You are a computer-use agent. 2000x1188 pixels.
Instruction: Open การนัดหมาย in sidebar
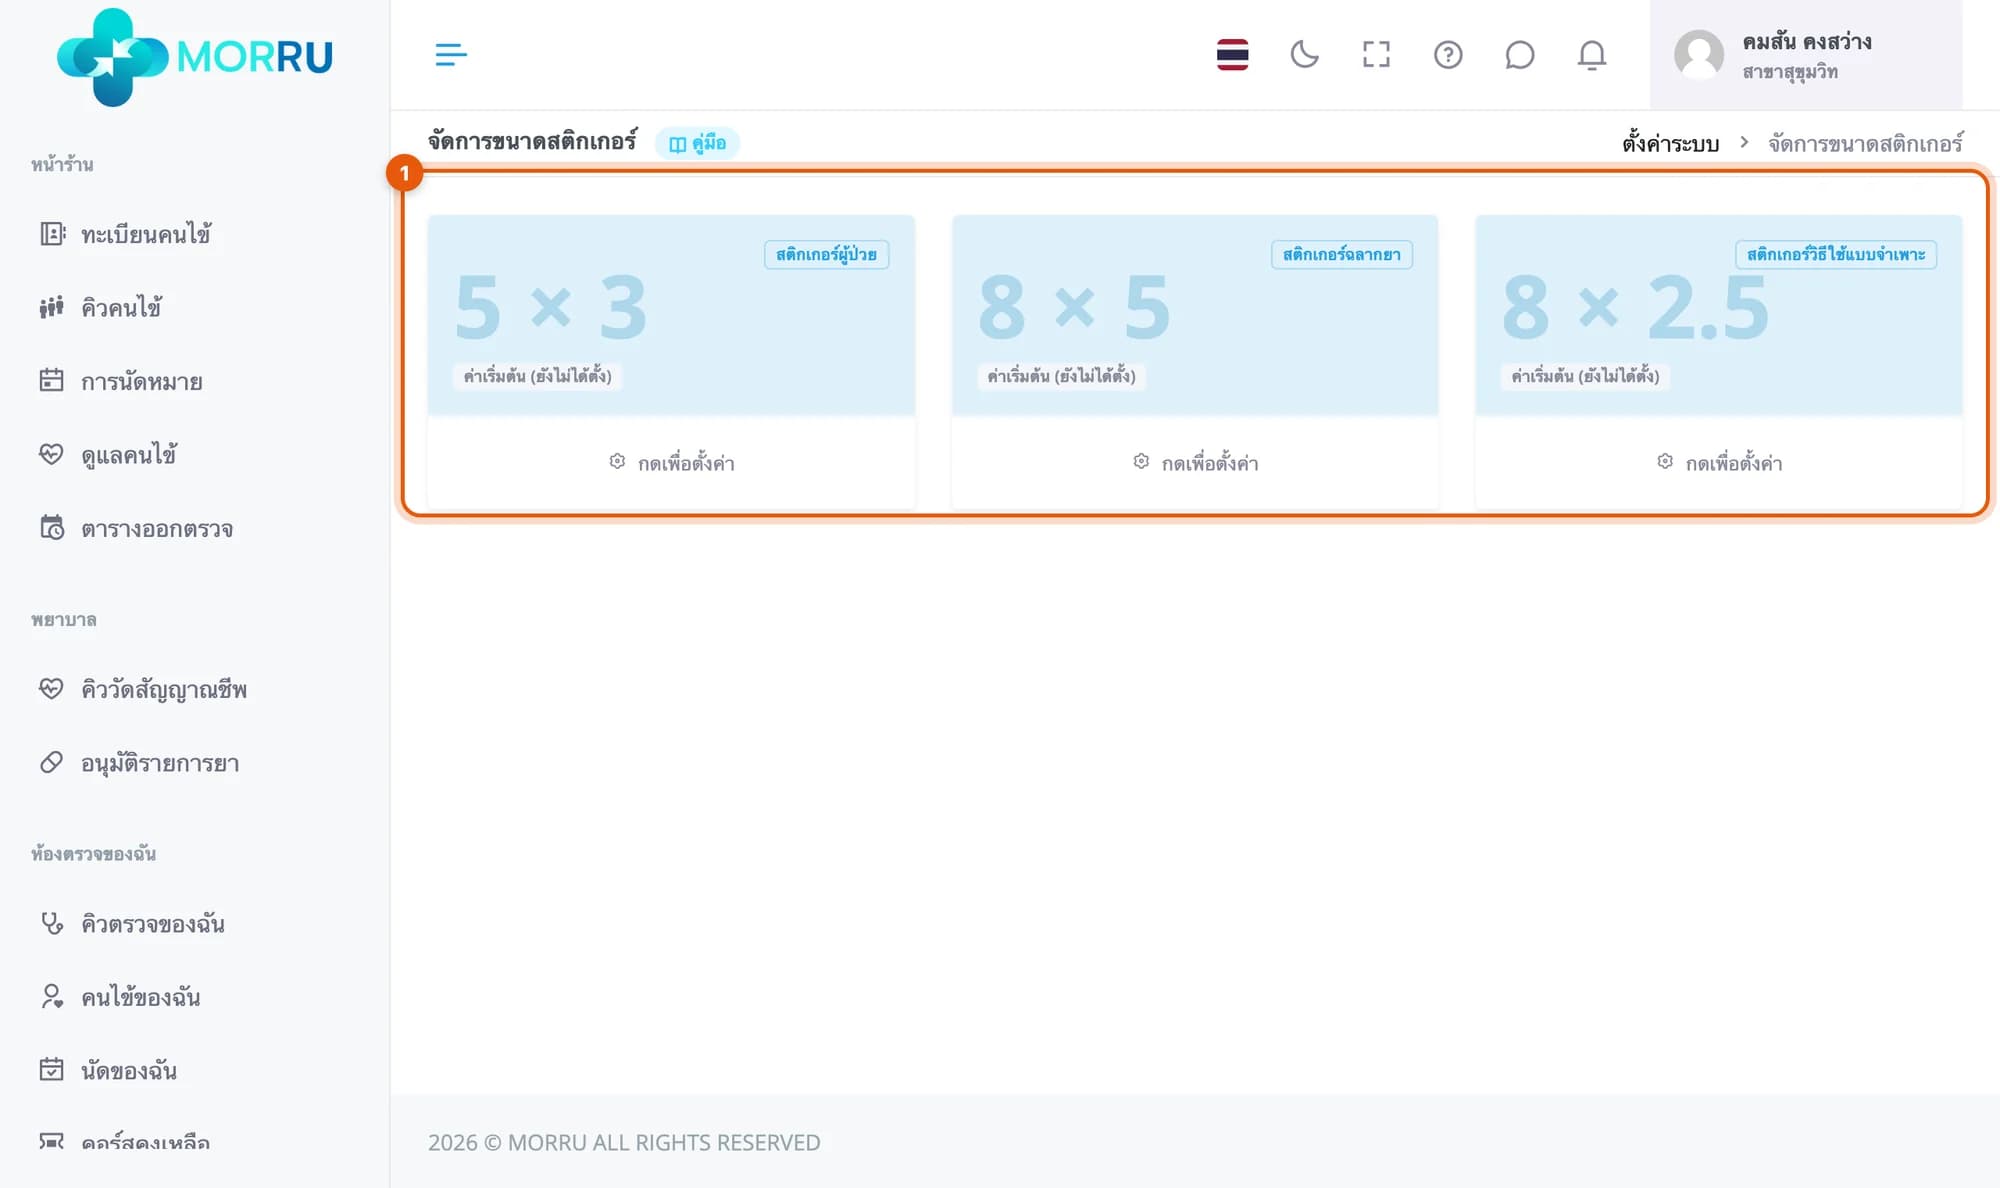pyautogui.click(x=121, y=381)
